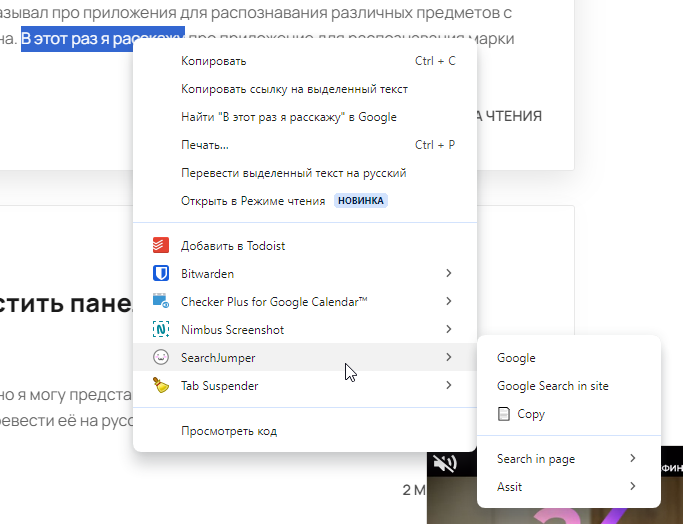Choose Открыть в Режиме чтения
This screenshot has height=524, width=683.
pyautogui.click(x=305, y=201)
